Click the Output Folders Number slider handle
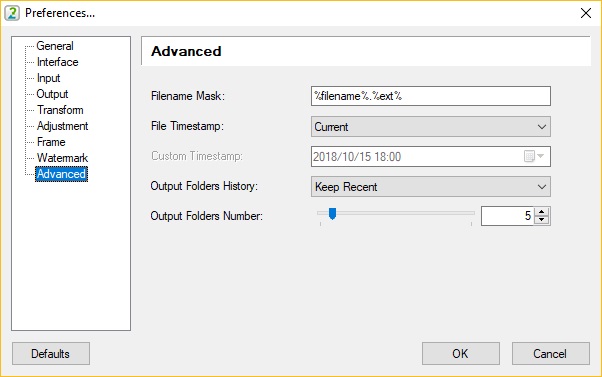Screen dimensions: 602x377 click(x=332, y=214)
